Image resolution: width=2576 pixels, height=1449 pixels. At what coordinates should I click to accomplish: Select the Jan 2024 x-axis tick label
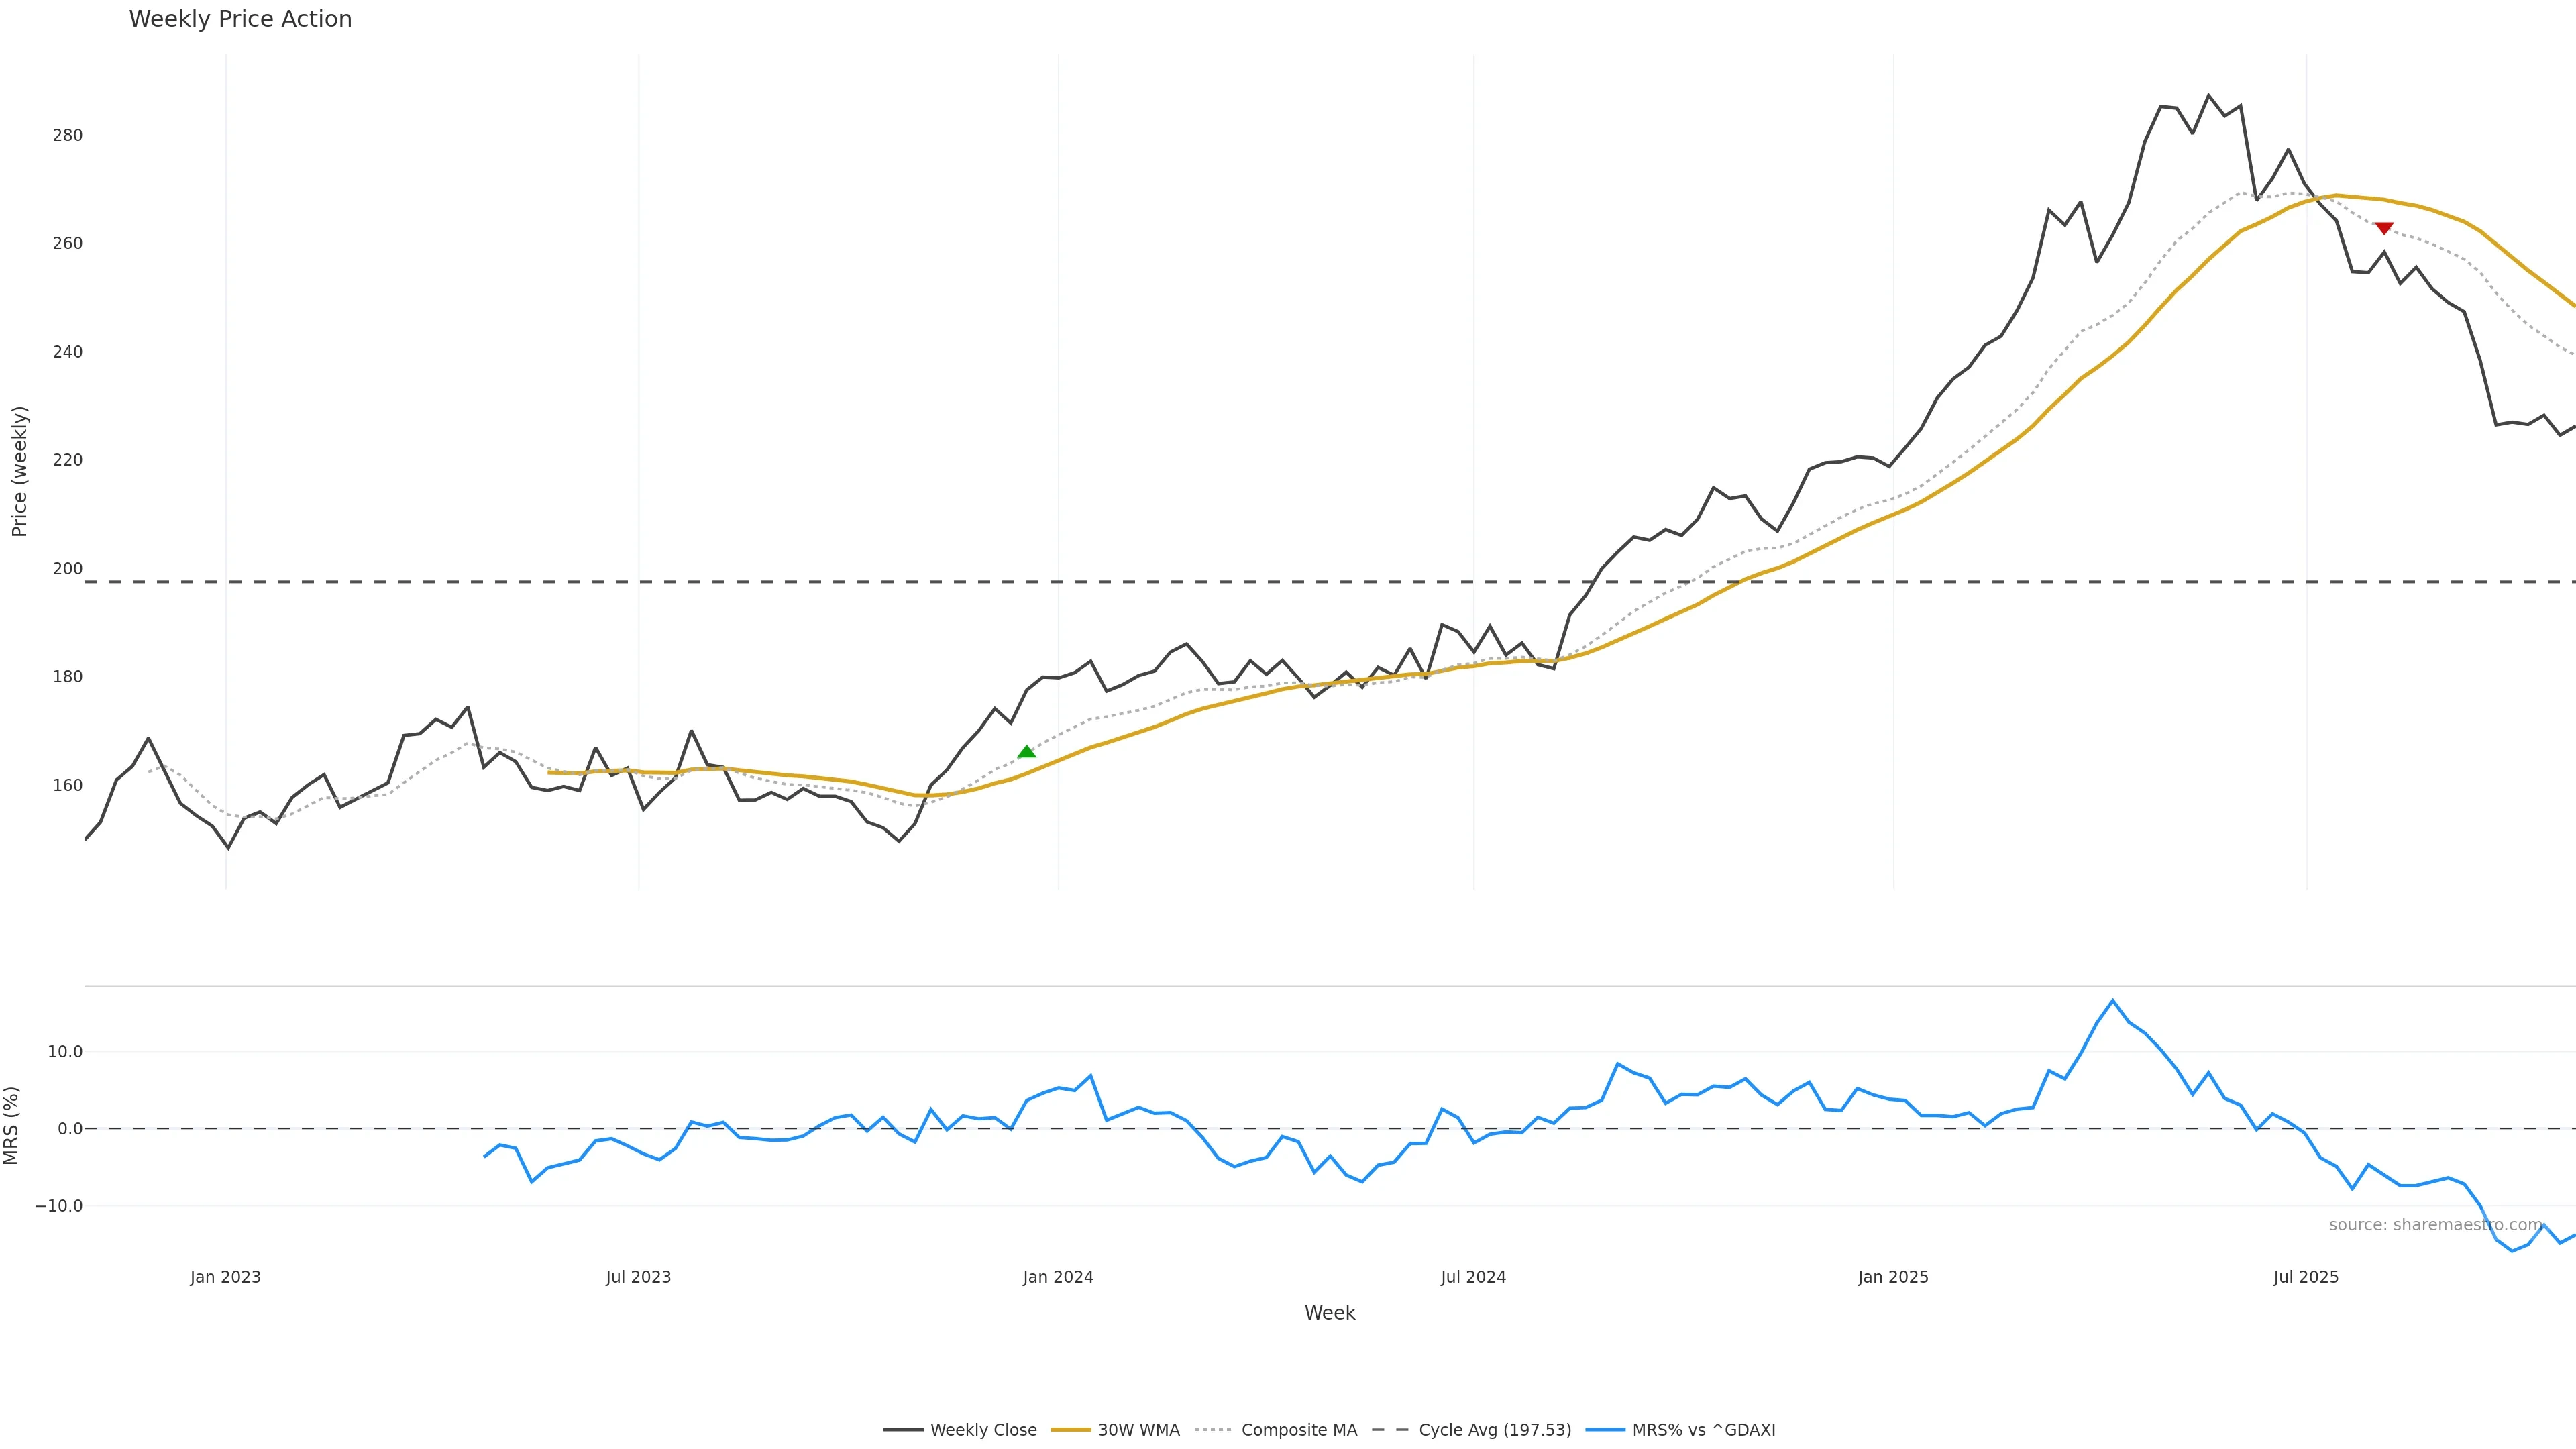pos(1058,1277)
